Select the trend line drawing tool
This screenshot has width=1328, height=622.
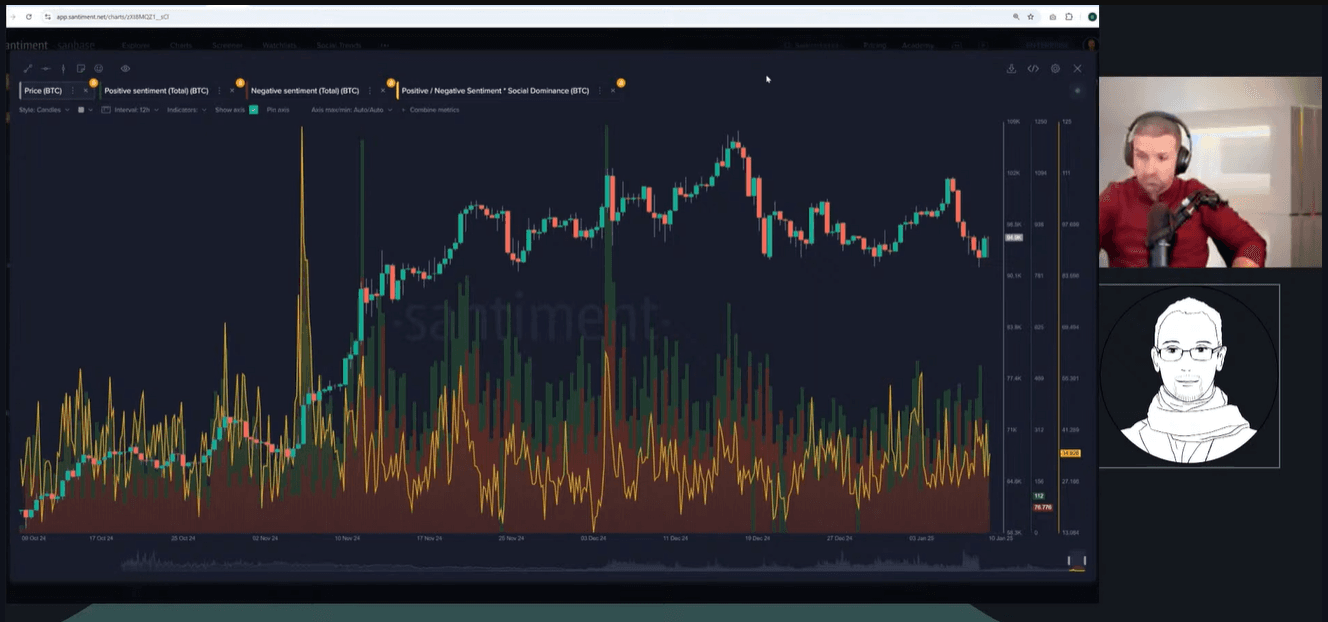[28, 69]
